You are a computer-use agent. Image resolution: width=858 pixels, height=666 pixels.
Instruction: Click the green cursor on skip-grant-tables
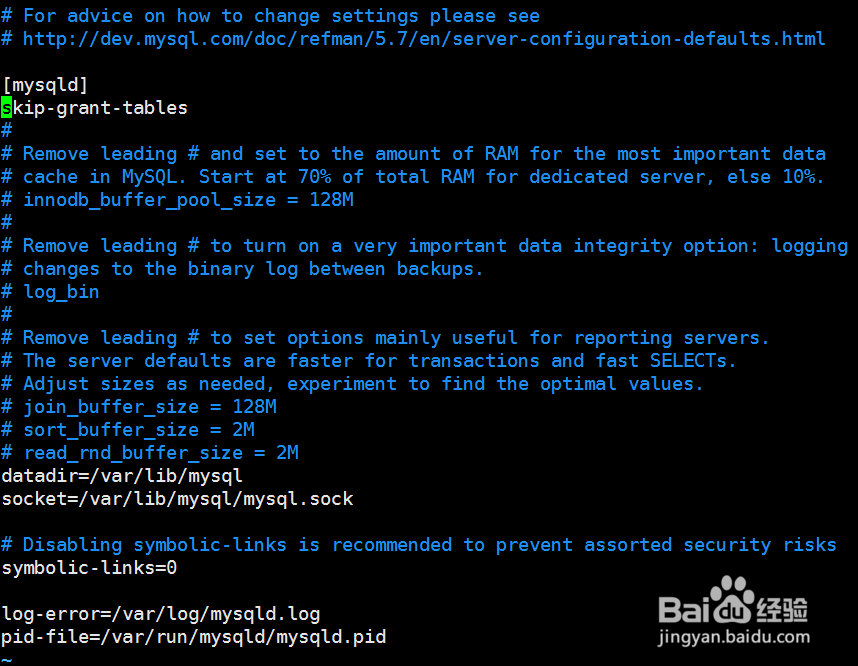pos(7,108)
